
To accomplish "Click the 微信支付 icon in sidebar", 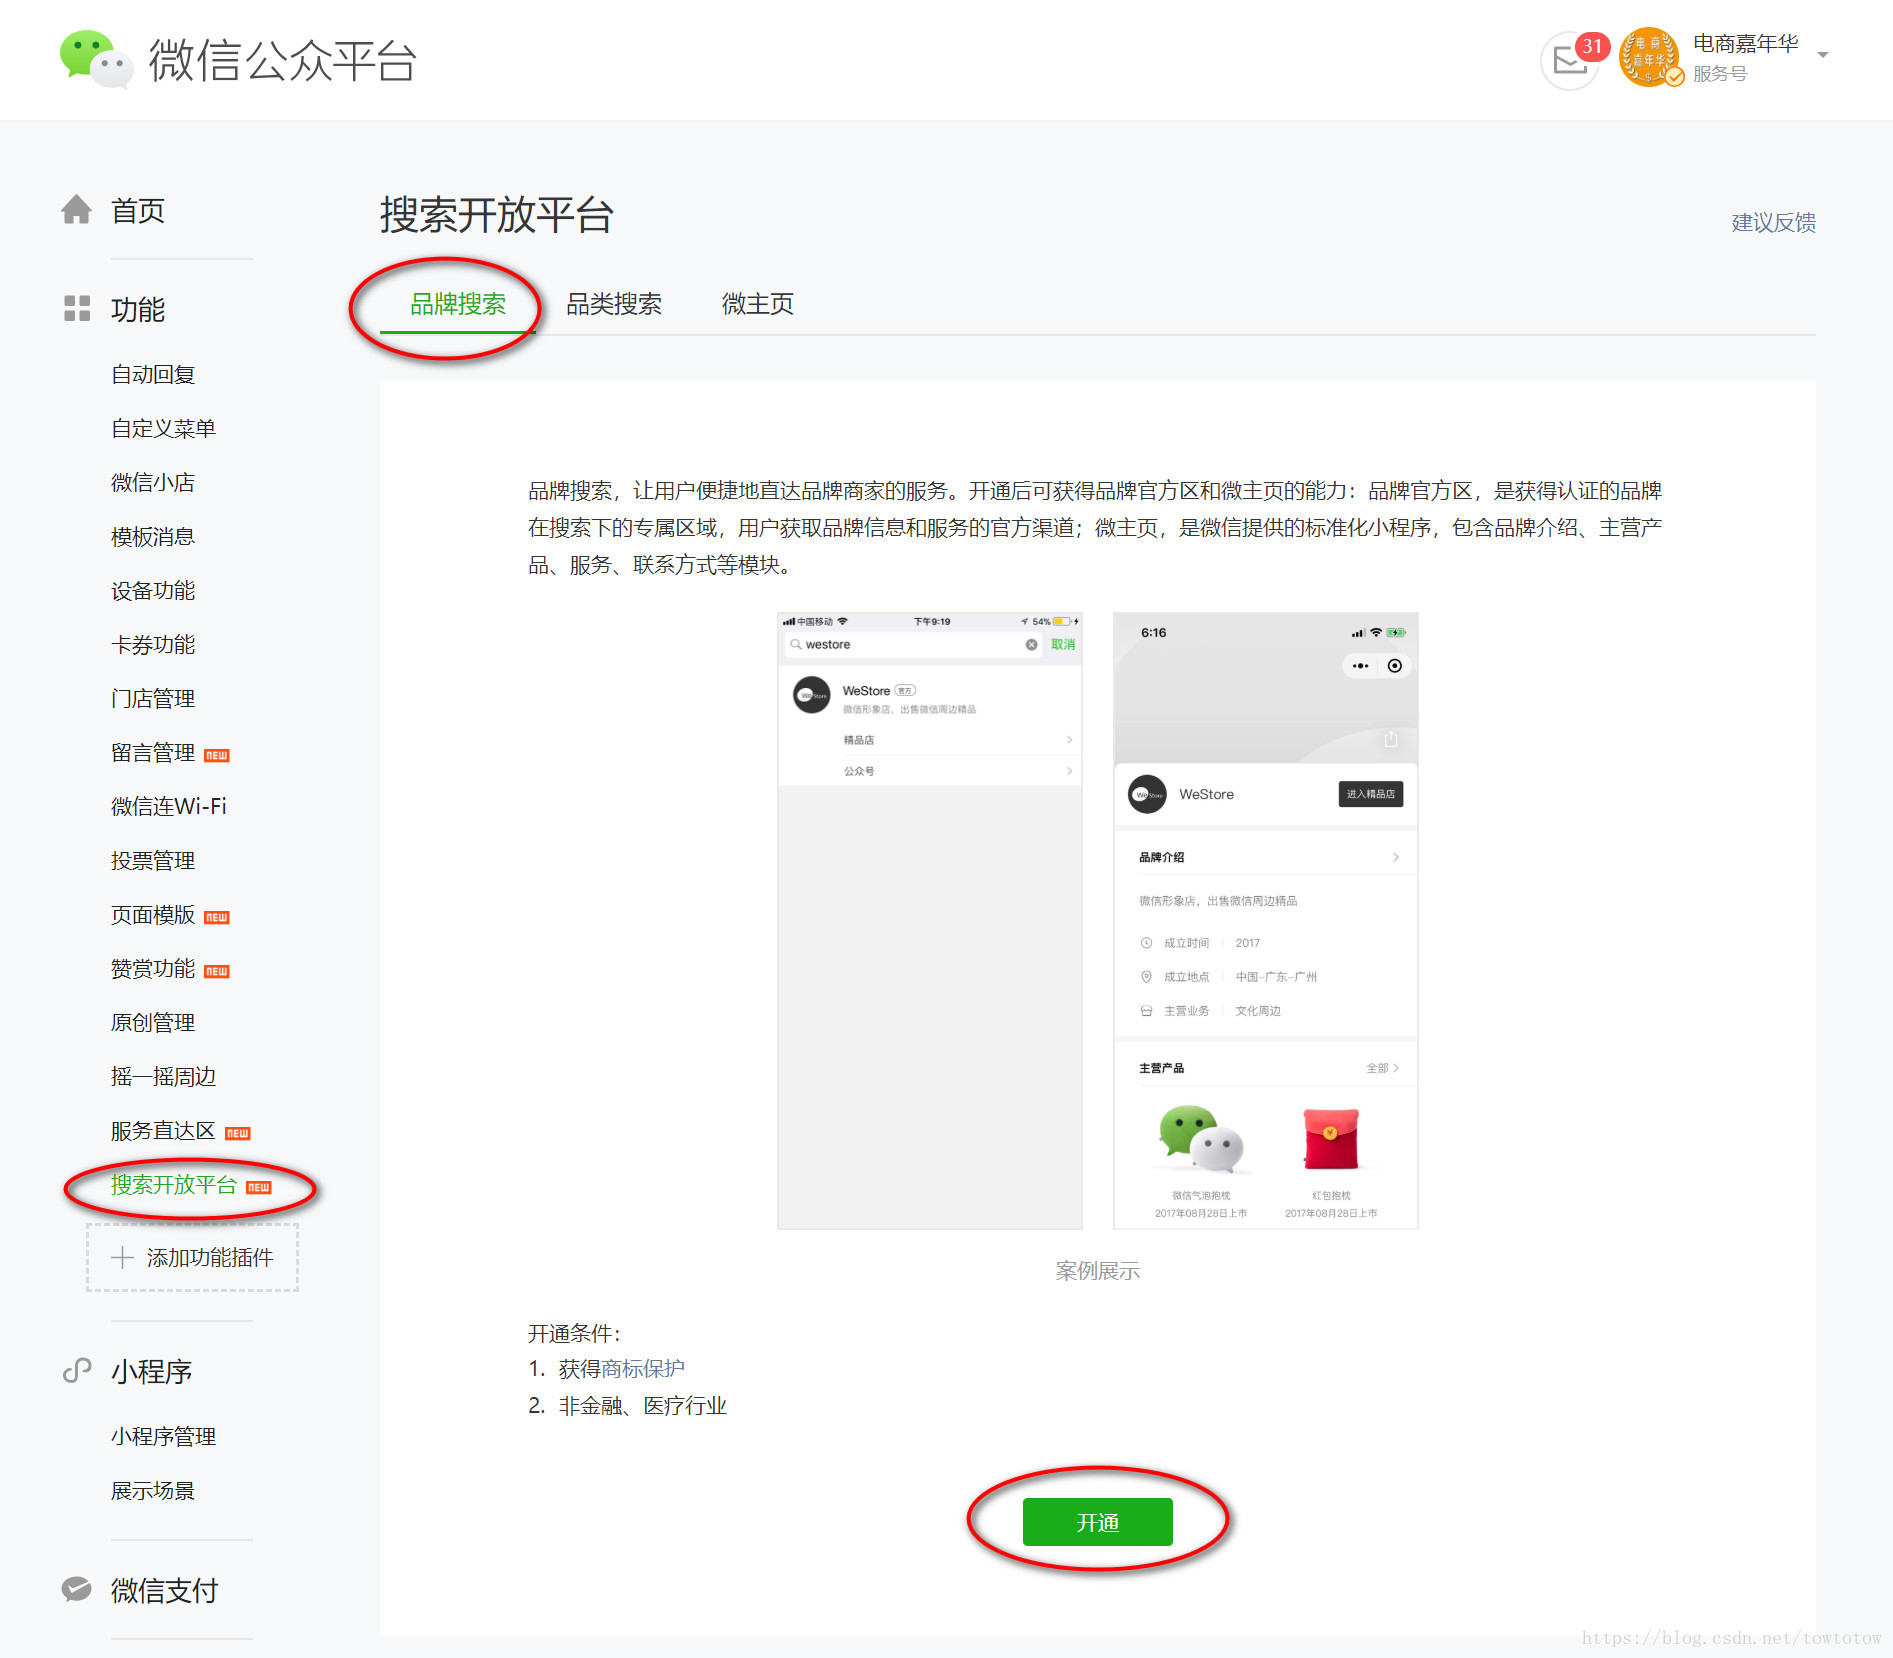I will tap(77, 1589).
